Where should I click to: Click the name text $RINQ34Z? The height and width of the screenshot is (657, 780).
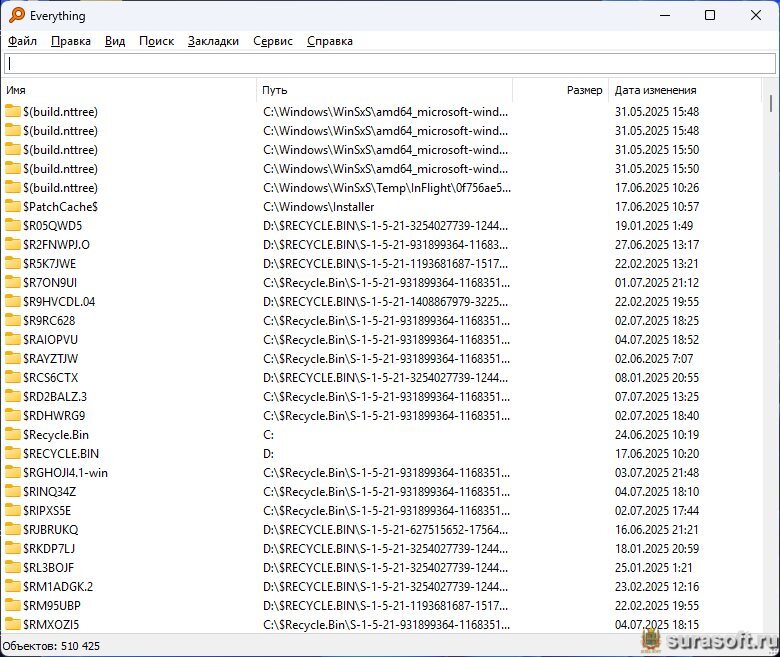coord(49,491)
